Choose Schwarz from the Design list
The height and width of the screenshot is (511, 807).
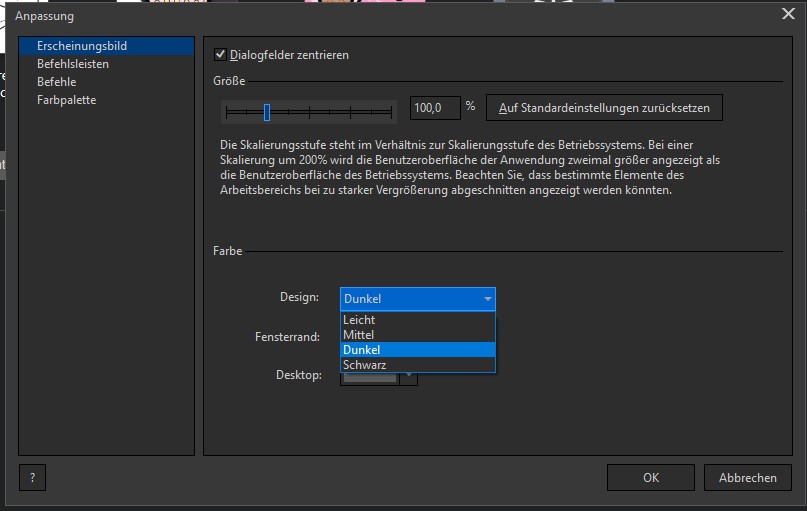tap(417, 365)
